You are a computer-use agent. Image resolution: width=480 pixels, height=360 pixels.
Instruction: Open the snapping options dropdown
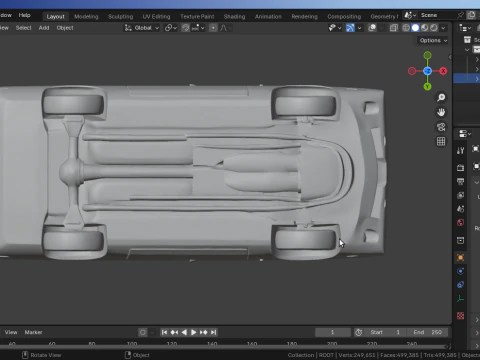point(197,28)
